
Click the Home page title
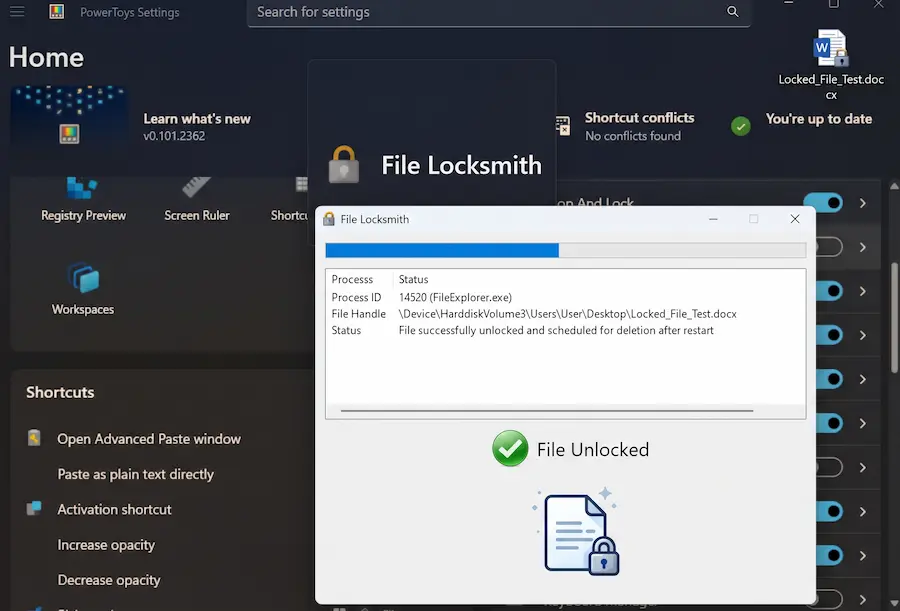click(x=46, y=57)
